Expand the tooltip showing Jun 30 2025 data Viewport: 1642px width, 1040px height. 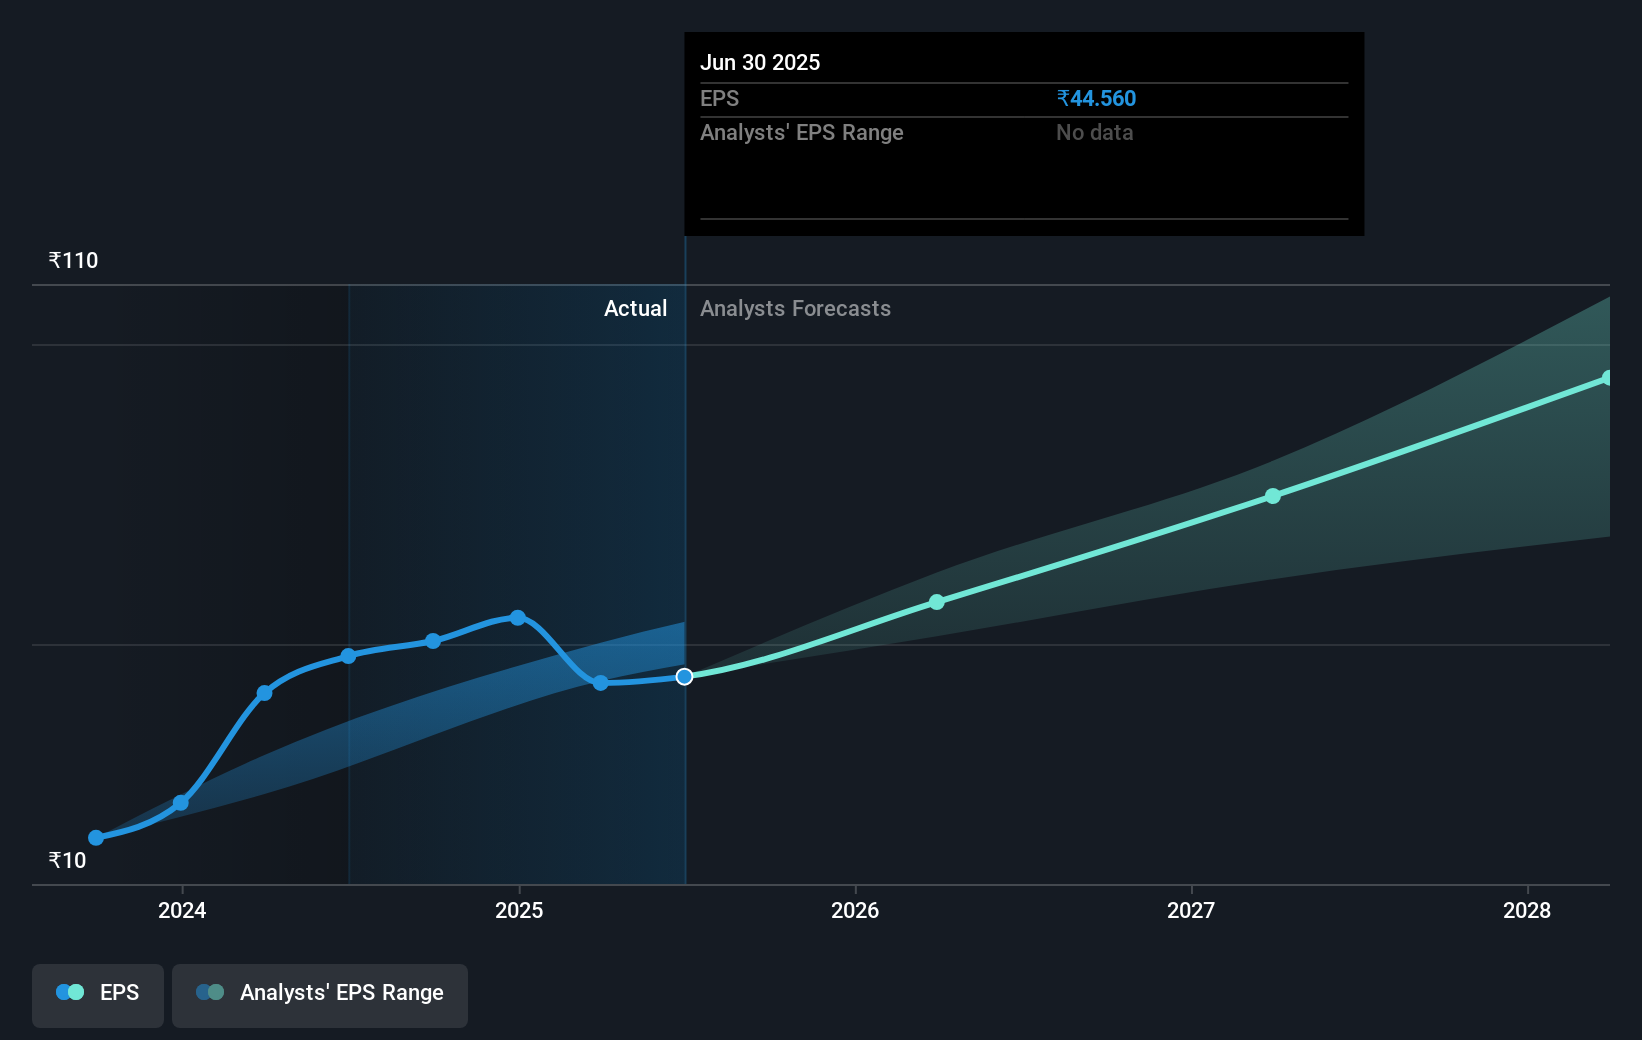[1023, 134]
